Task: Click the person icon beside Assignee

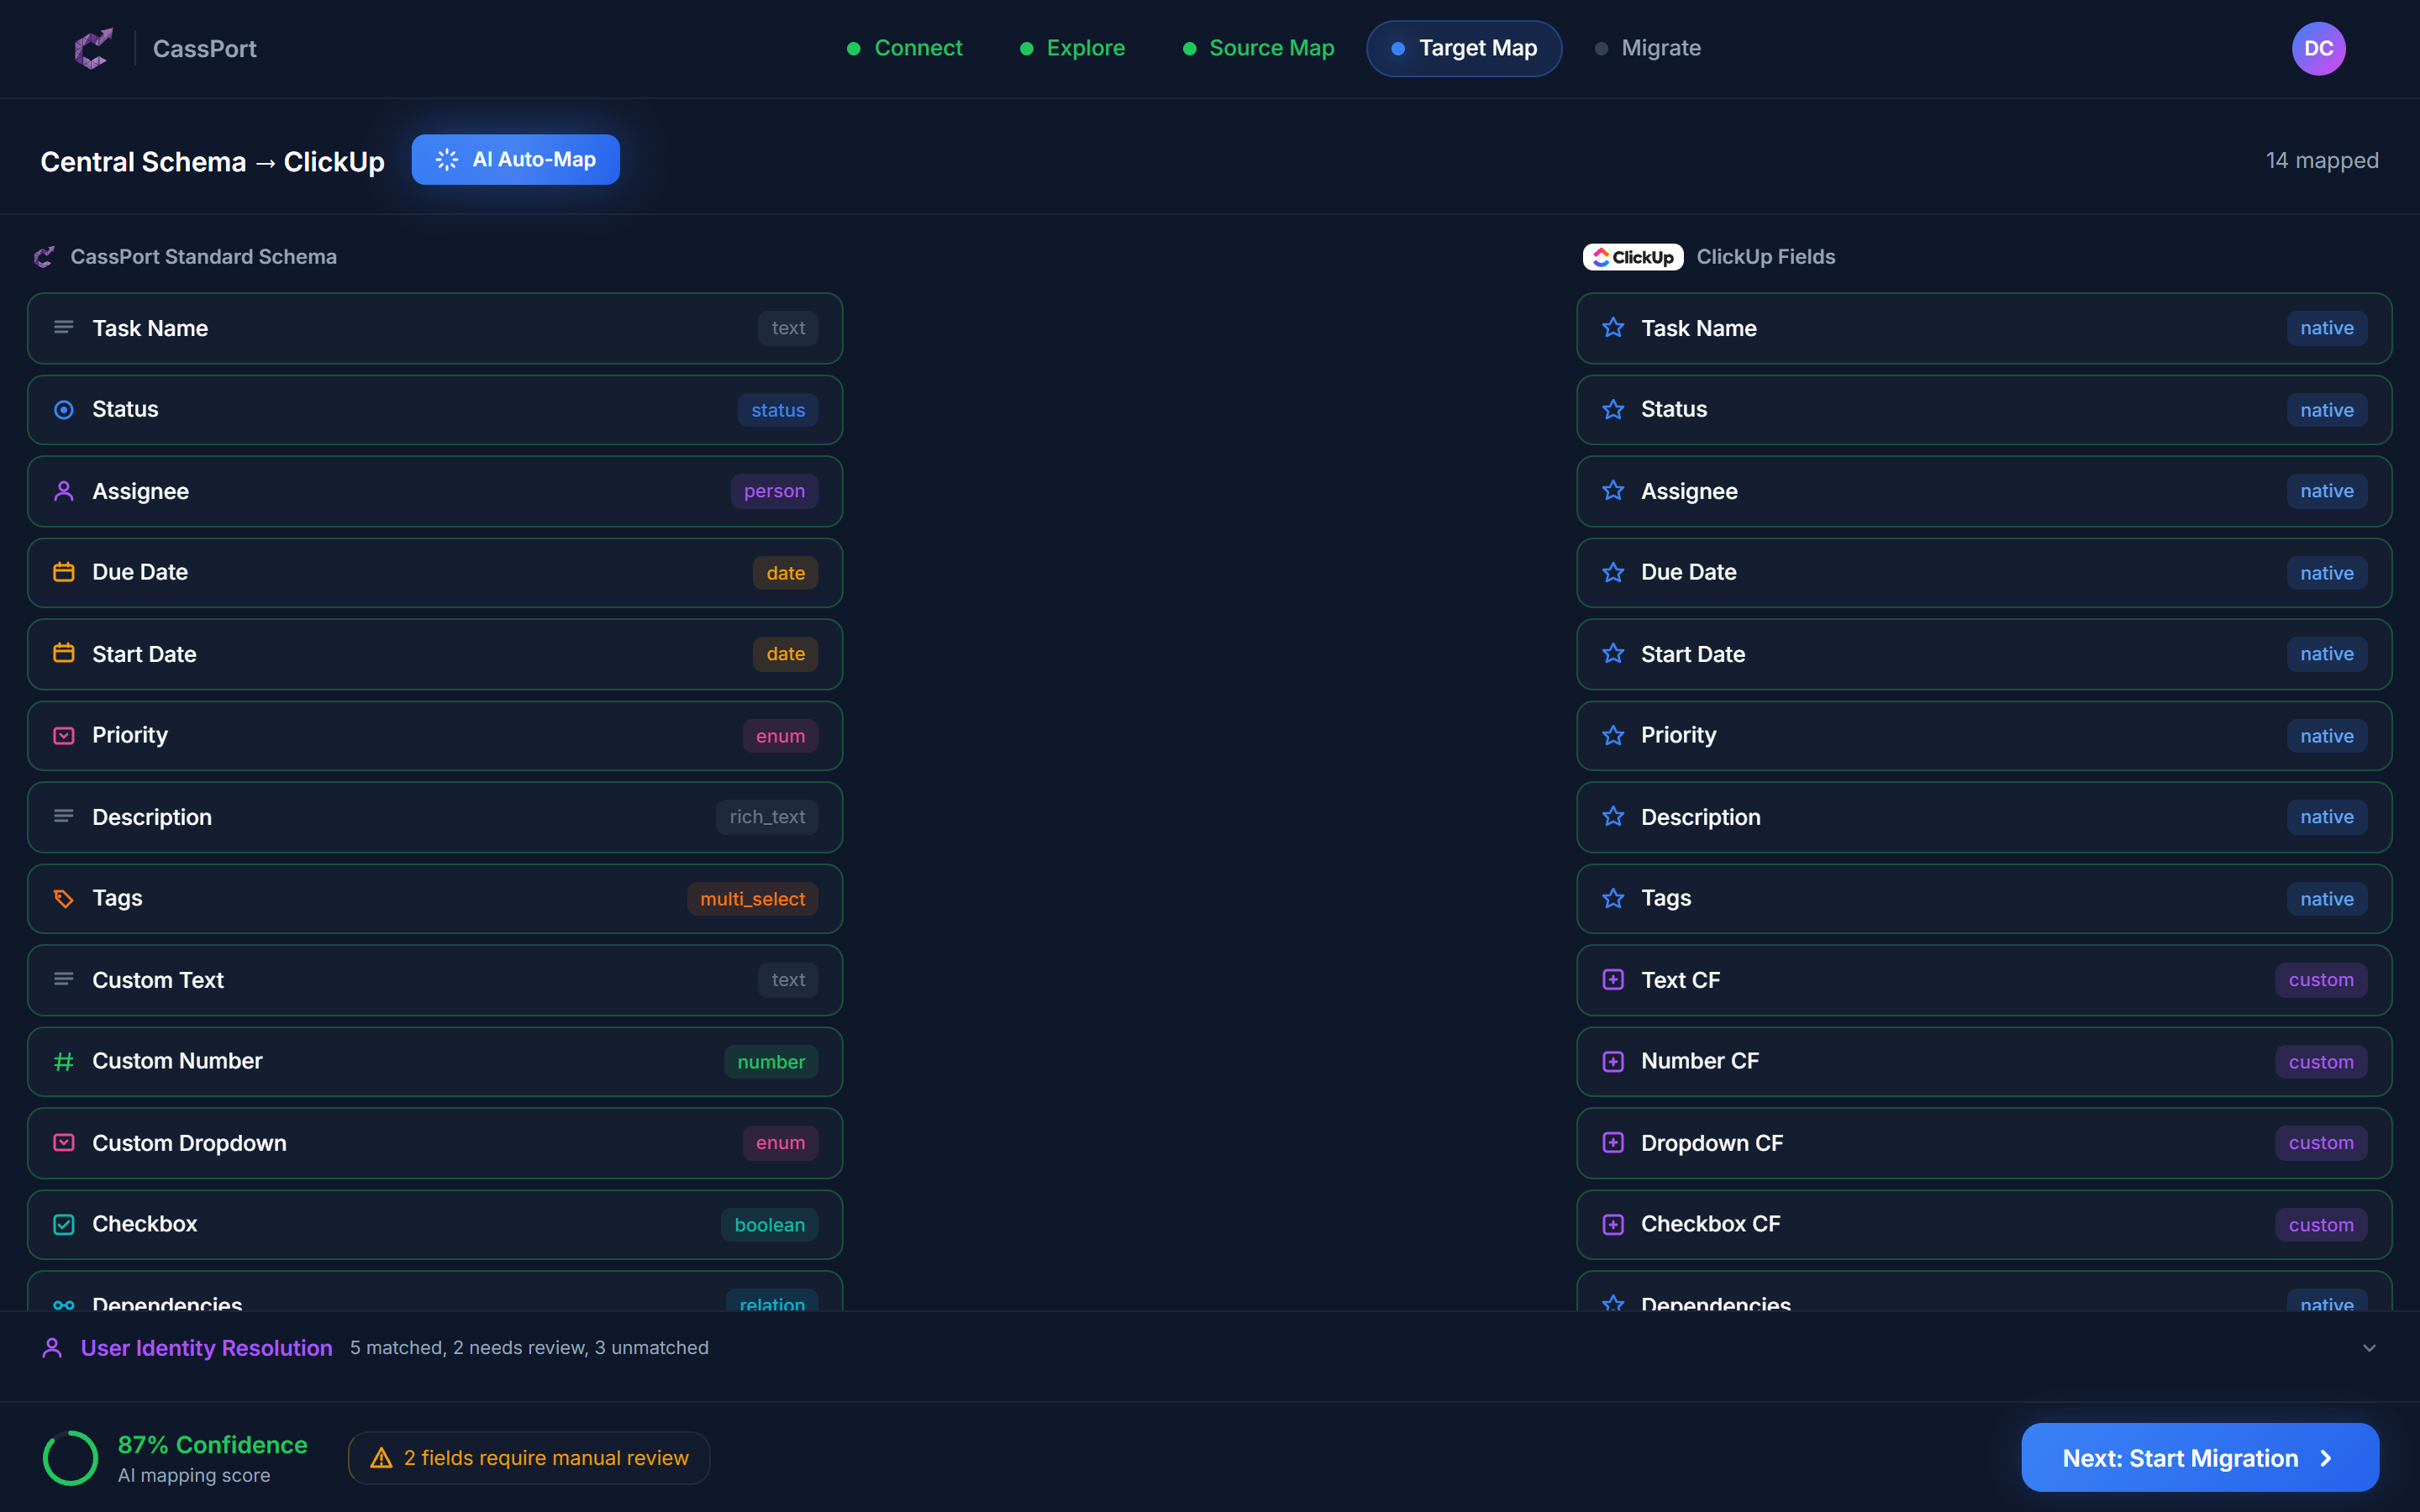Action: pos(64,490)
